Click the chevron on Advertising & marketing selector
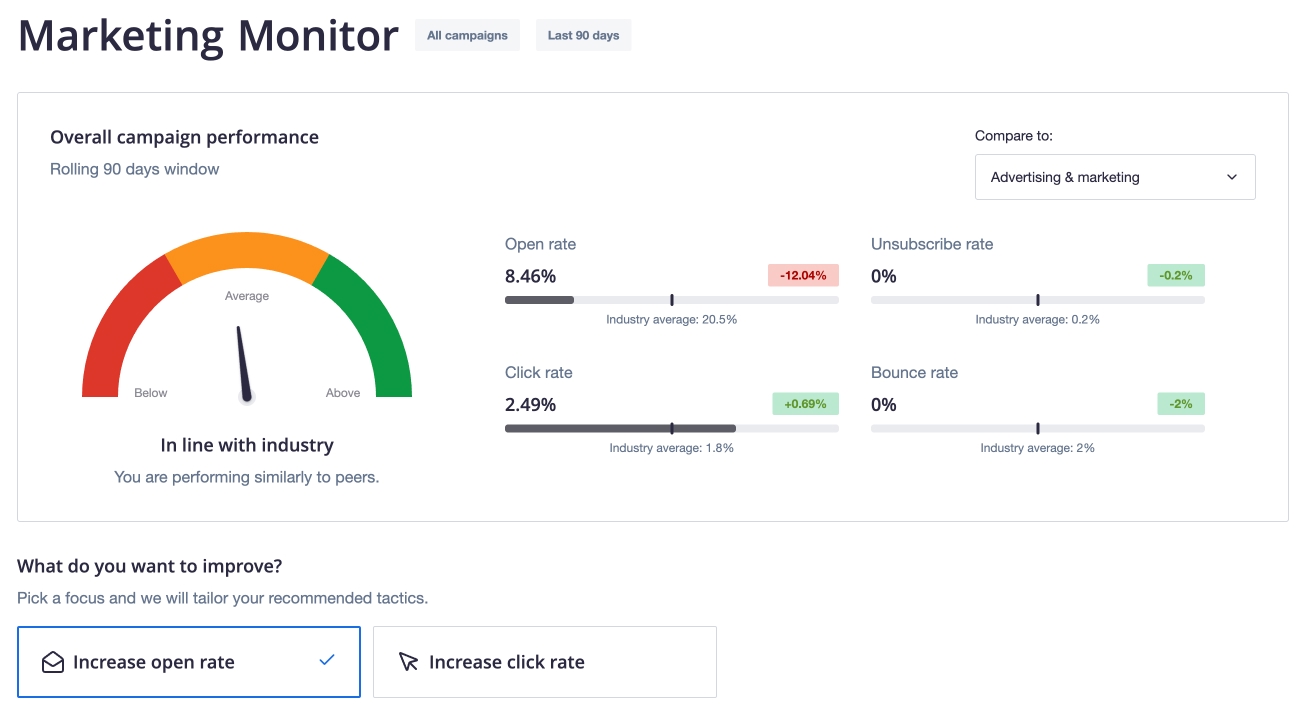 [x=1232, y=177]
